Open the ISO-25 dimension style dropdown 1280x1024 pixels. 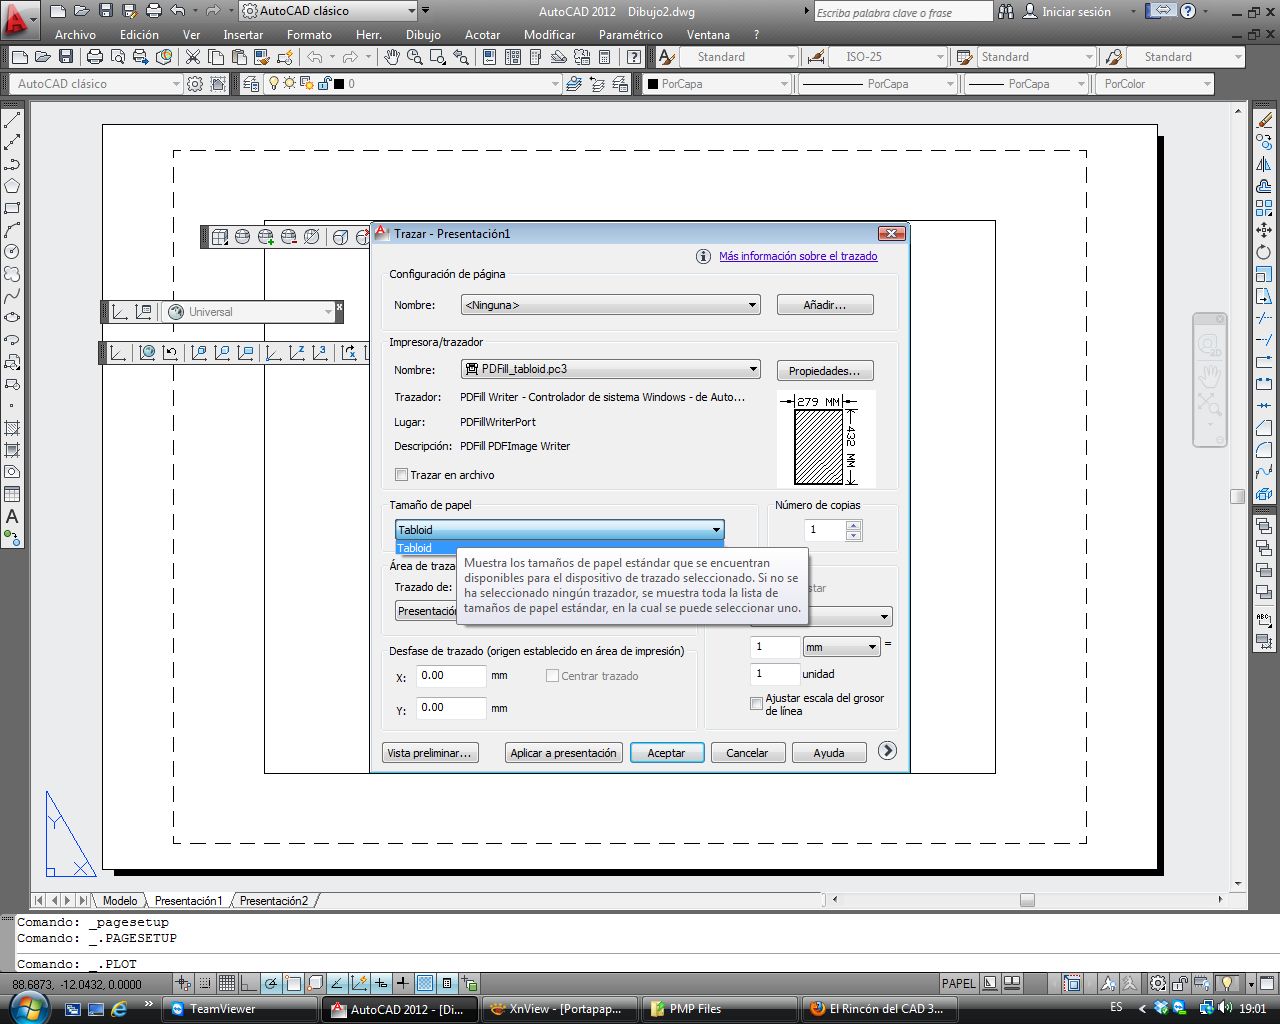click(x=888, y=57)
